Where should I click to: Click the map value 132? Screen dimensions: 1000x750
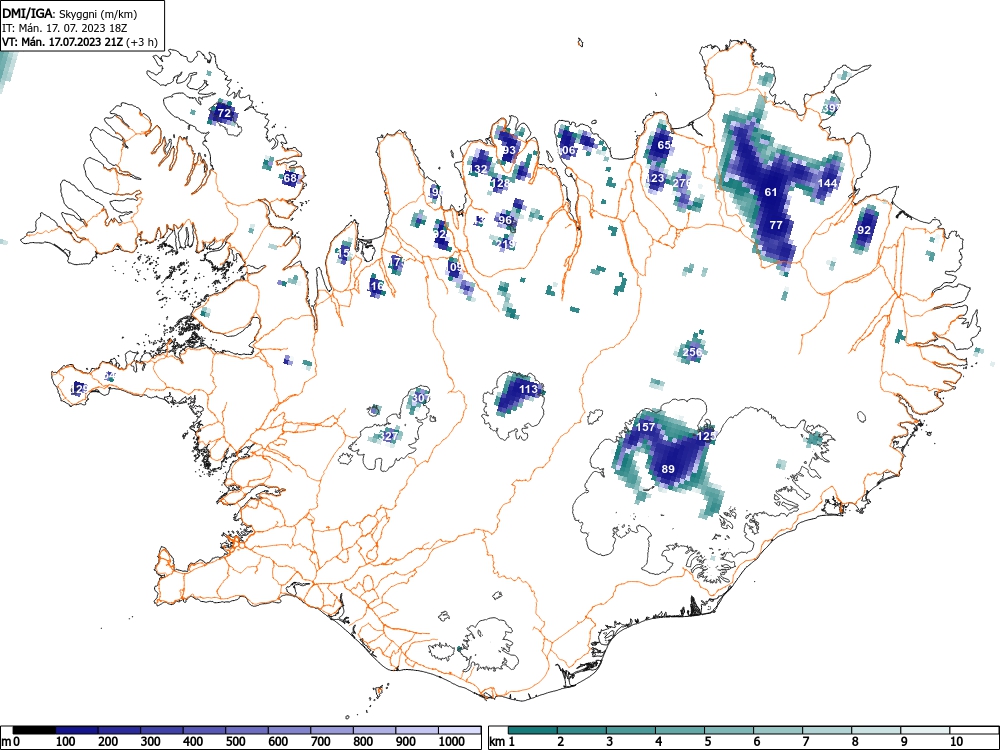coord(479,169)
